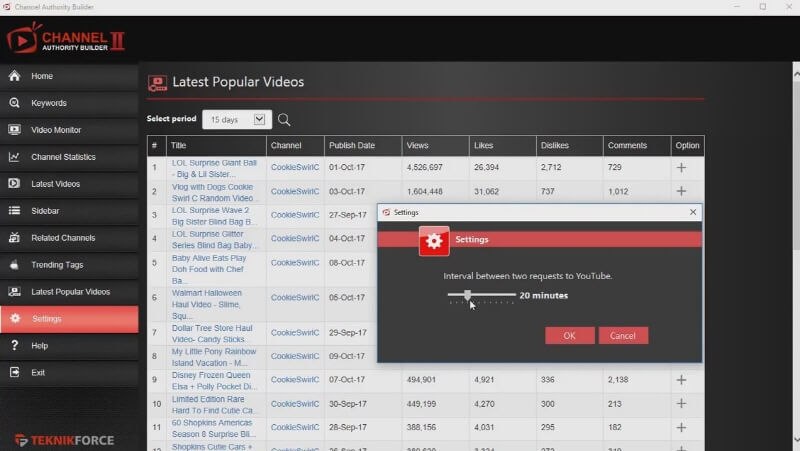Image resolution: width=800 pixels, height=451 pixels.
Task: Click comments value 2,138
Action: coord(618,380)
